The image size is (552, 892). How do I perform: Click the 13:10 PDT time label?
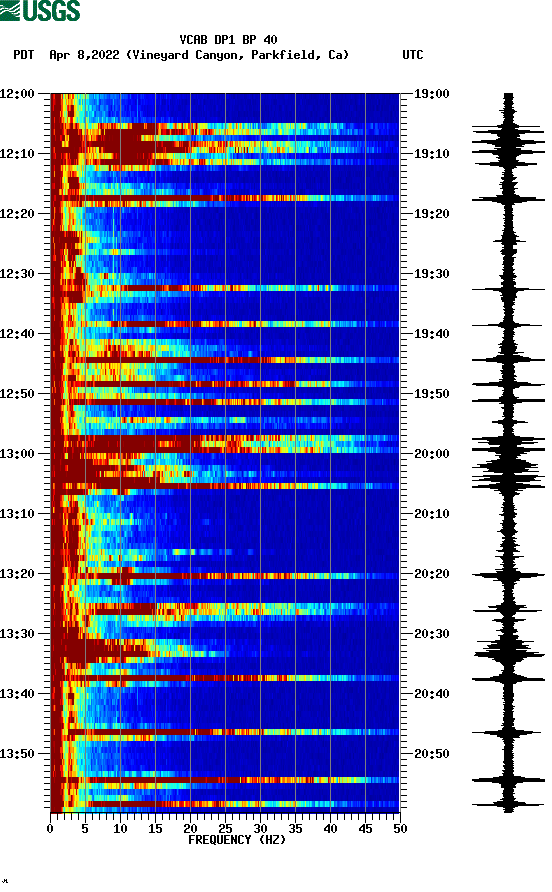click(x=18, y=514)
